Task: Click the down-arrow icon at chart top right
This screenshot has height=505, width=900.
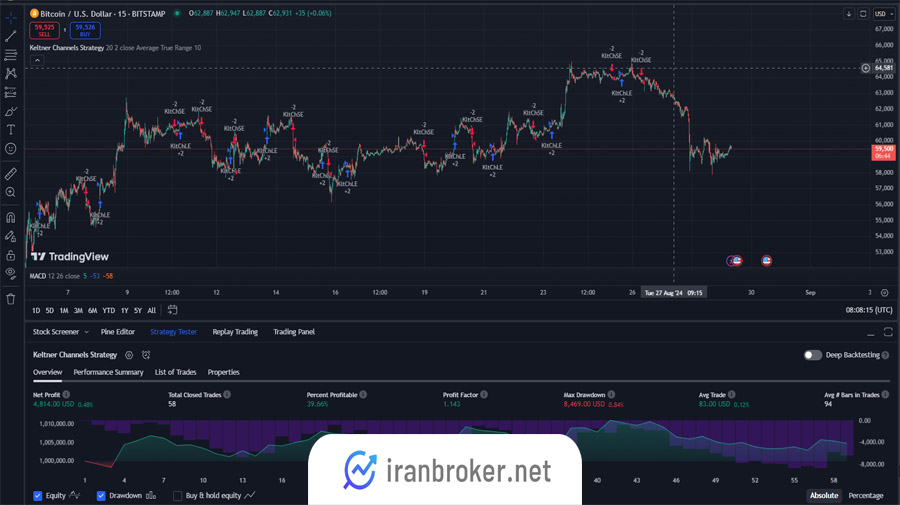Action: pyautogui.click(x=848, y=14)
